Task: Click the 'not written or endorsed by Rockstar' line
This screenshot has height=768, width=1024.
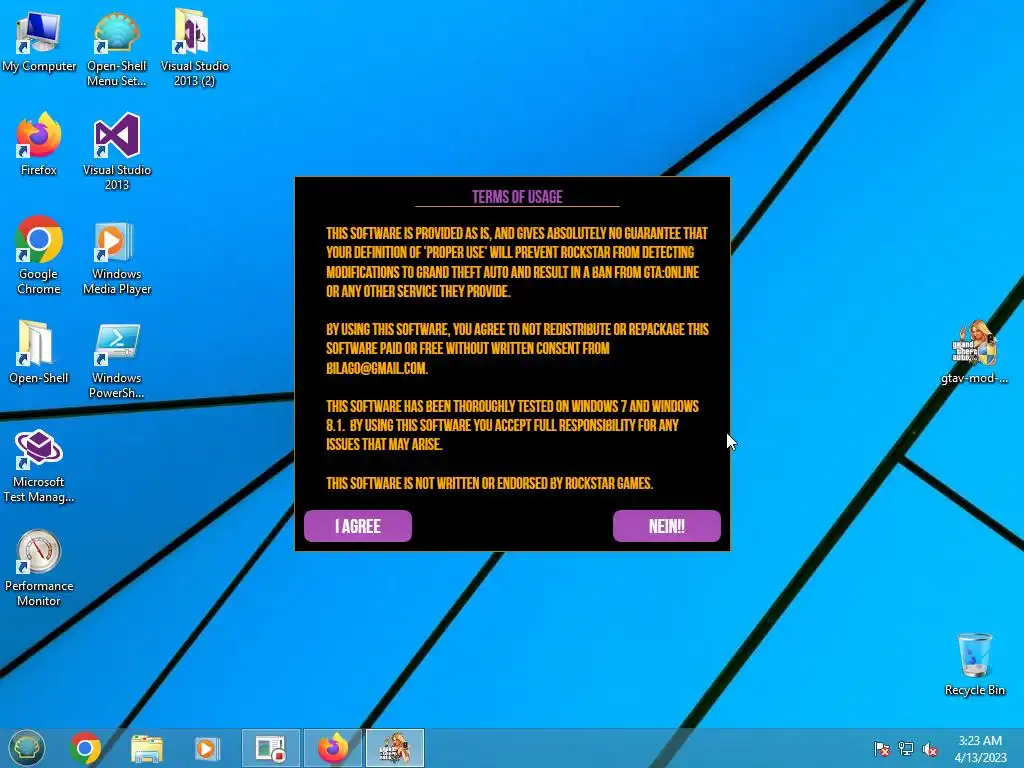Action: (x=489, y=483)
